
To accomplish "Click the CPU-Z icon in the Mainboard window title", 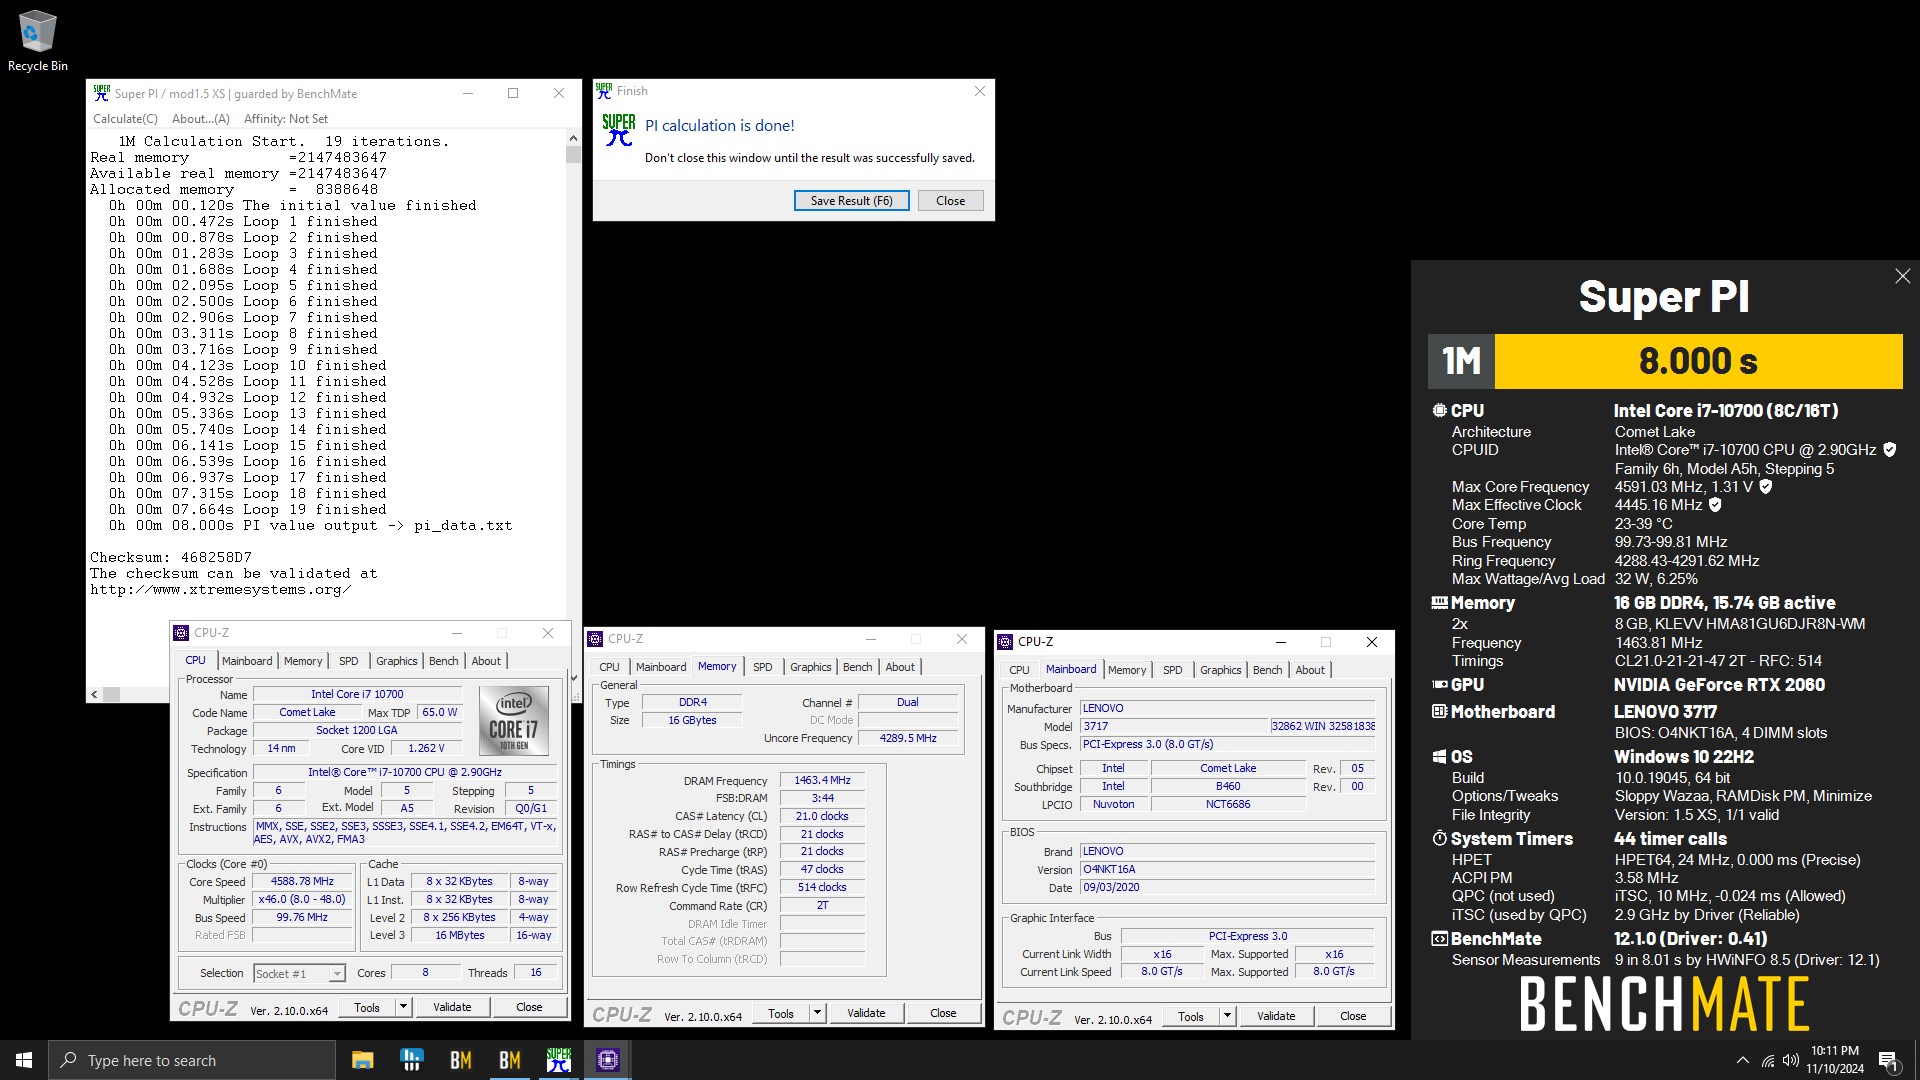I will [x=1005, y=642].
